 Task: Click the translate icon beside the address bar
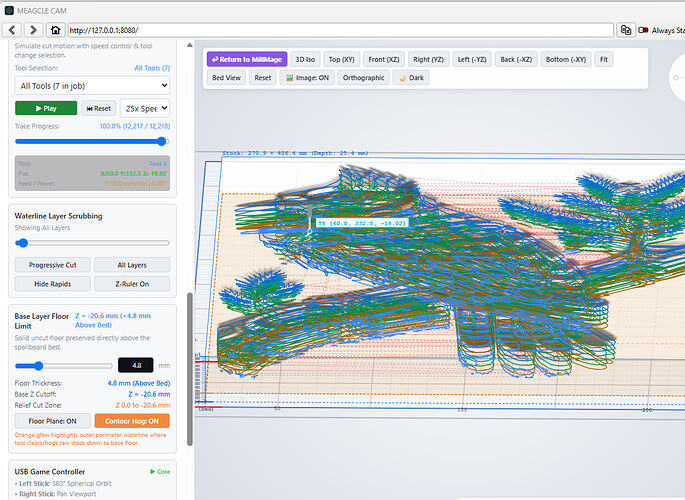pos(626,30)
